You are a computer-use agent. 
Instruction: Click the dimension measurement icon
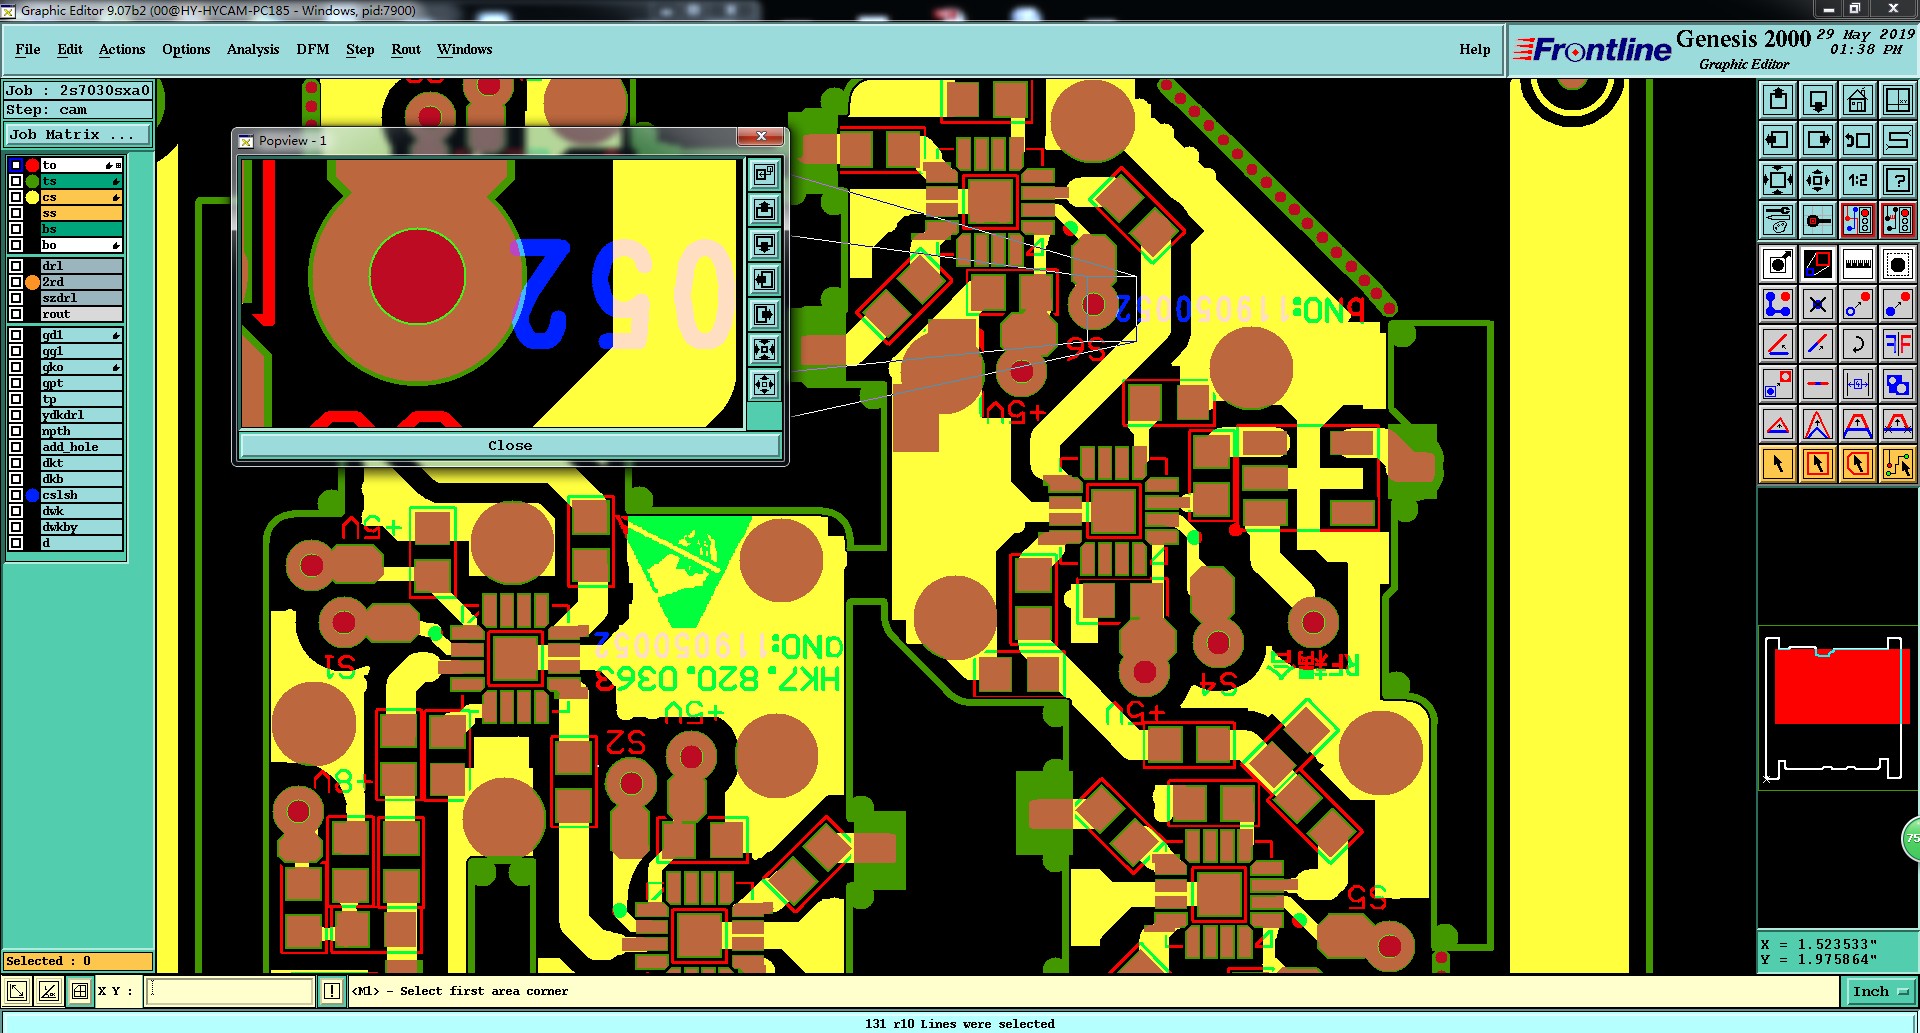click(1858, 384)
